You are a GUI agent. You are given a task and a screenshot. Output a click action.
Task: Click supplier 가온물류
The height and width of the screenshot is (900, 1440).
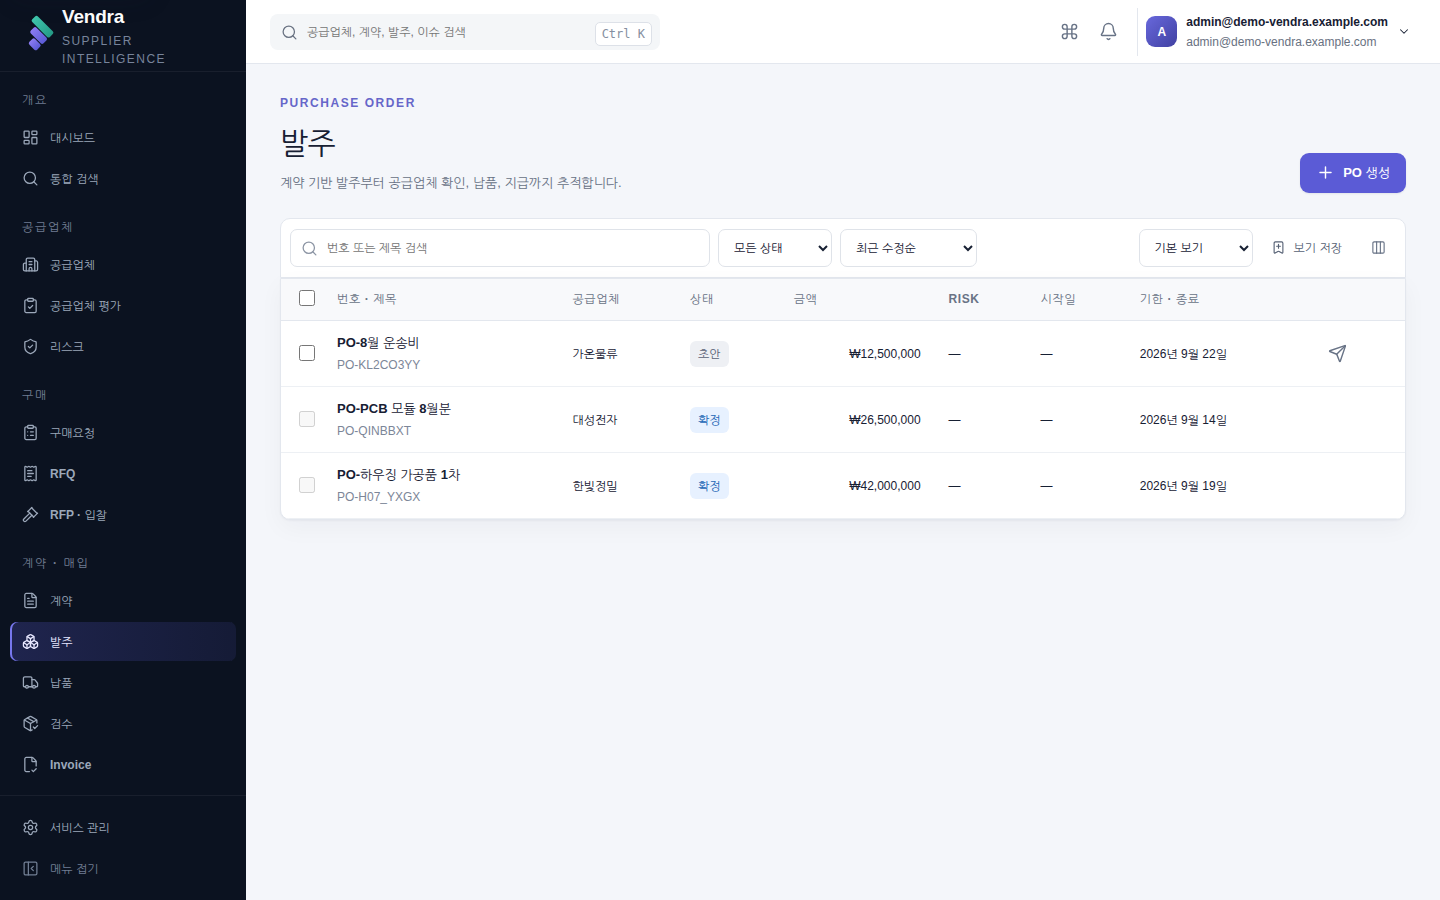click(x=595, y=354)
